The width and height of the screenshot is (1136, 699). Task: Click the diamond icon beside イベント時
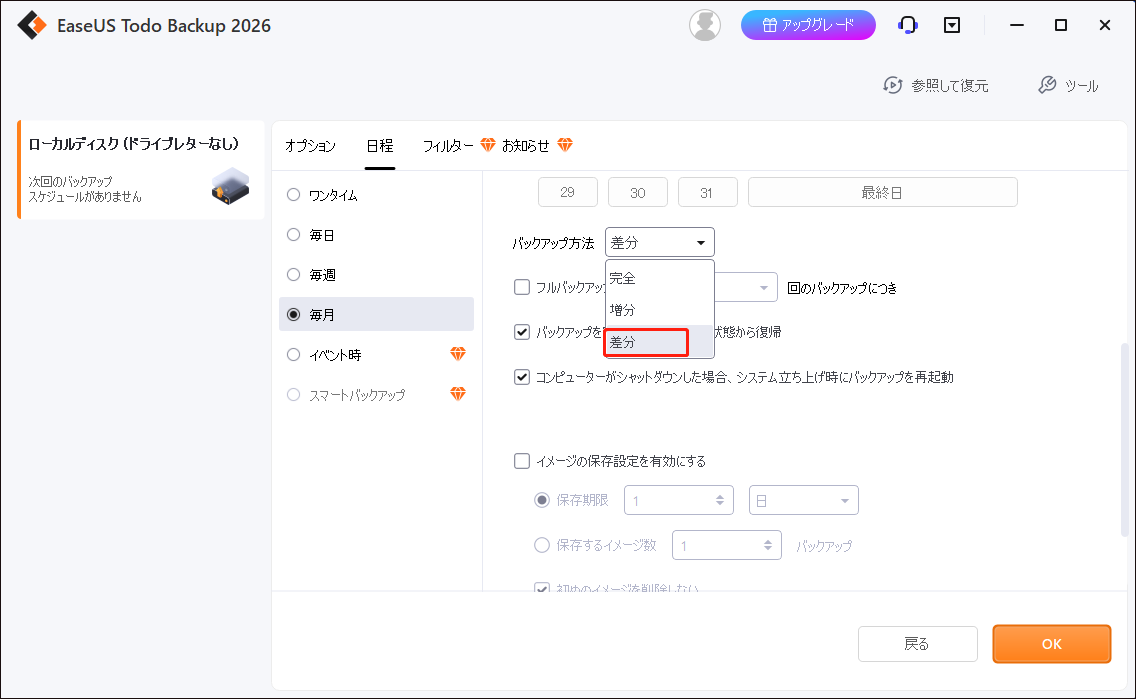[x=458, y=353]
